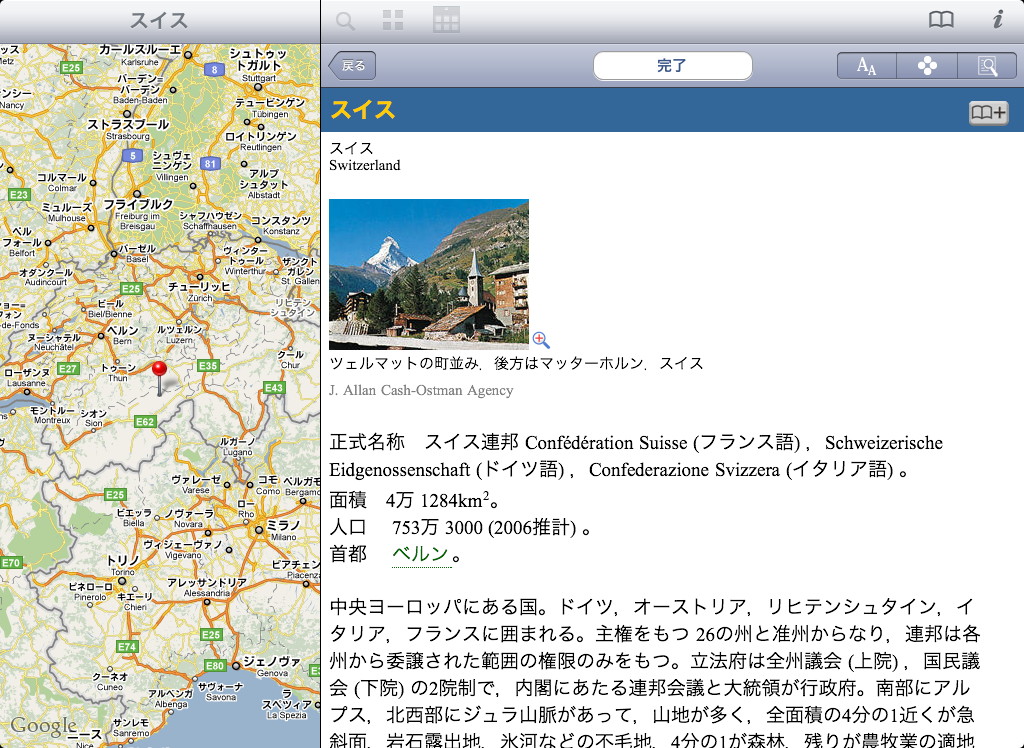The width and height of the screenshot is (1024, 748).
Task: Click the Google logo on map
Action: [43, 726]
